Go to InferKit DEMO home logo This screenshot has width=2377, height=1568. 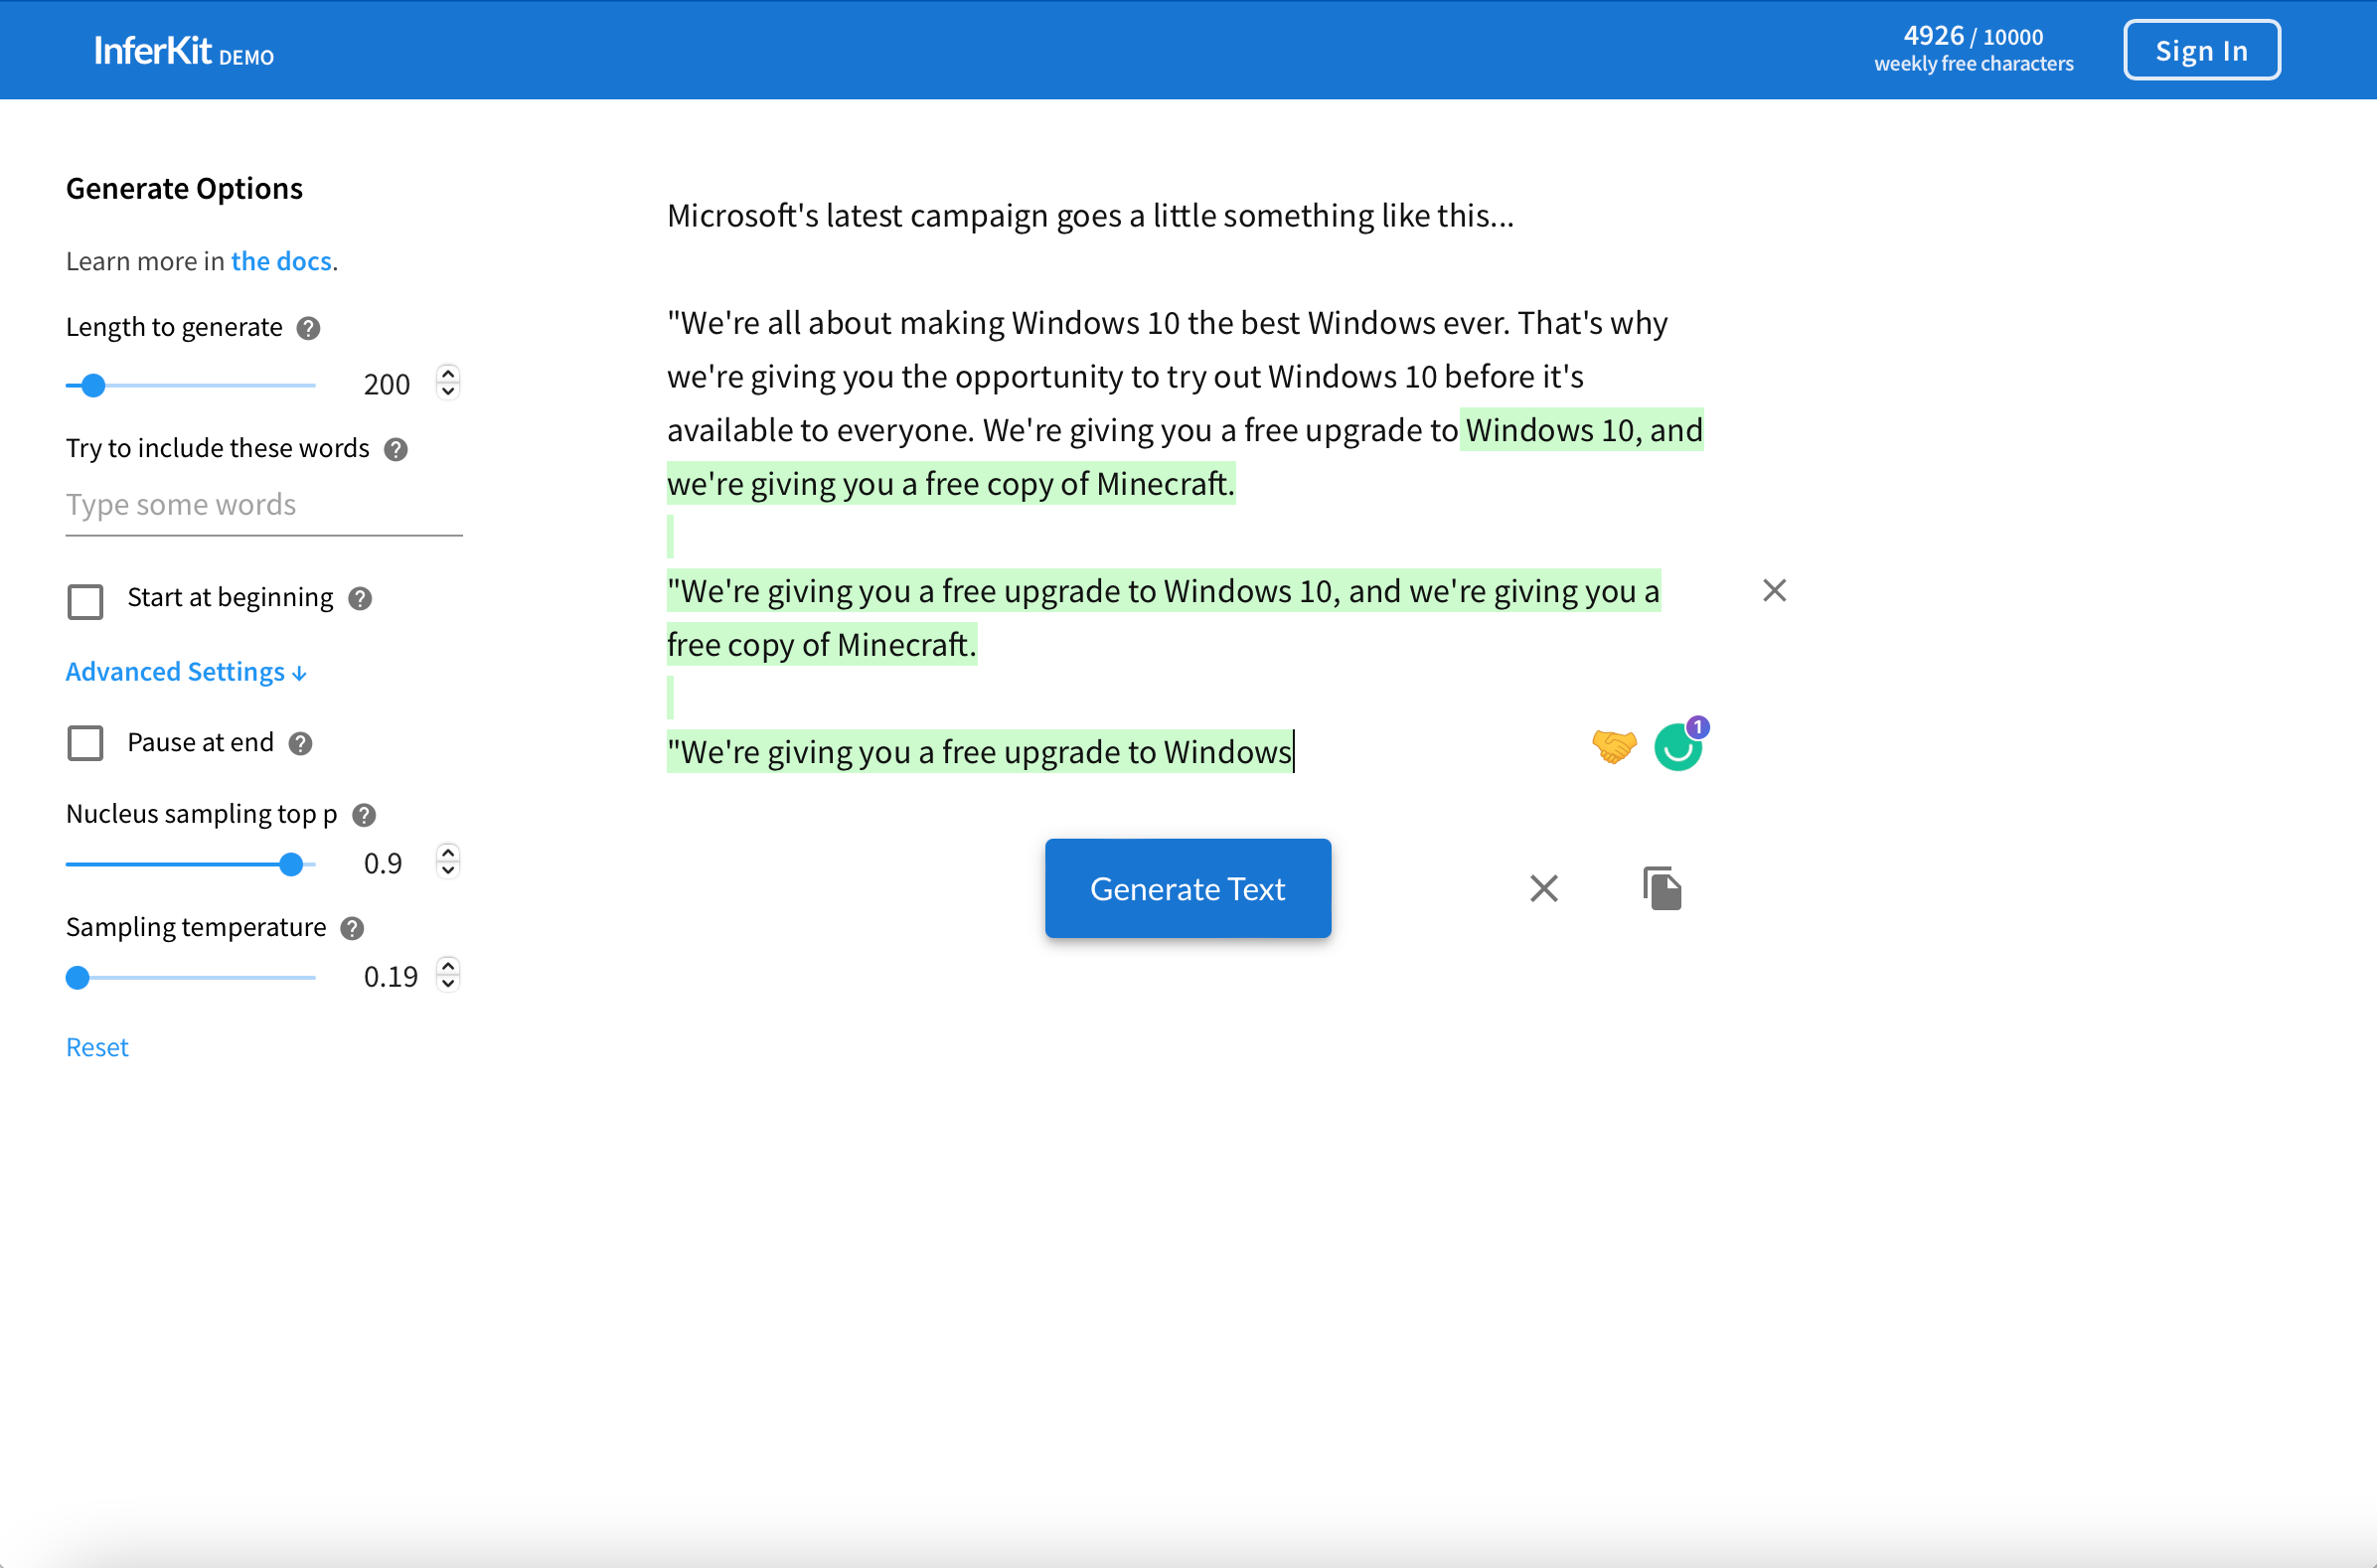tap(183, 50)
